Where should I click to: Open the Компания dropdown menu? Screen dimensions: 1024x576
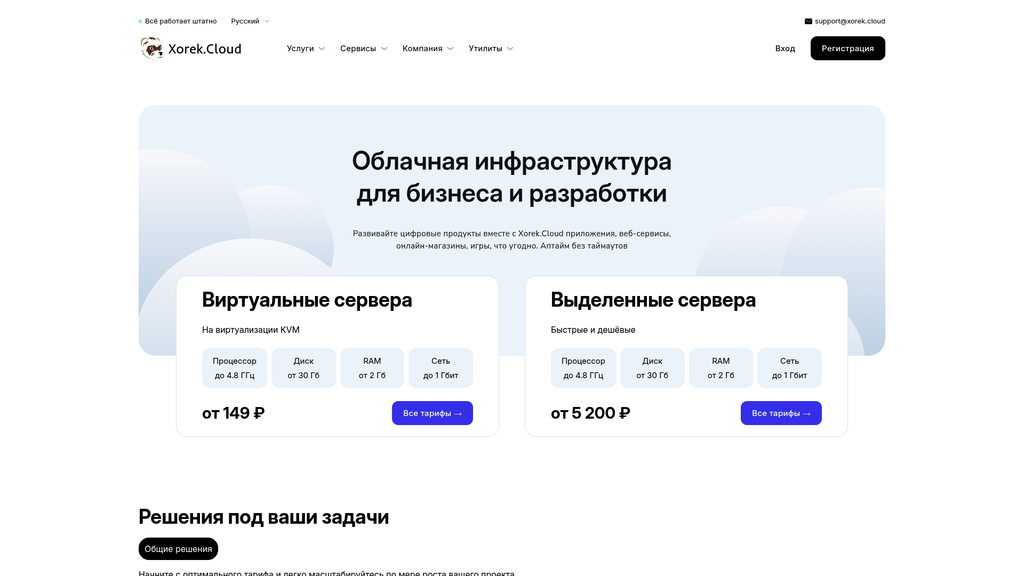coord(427,48)
